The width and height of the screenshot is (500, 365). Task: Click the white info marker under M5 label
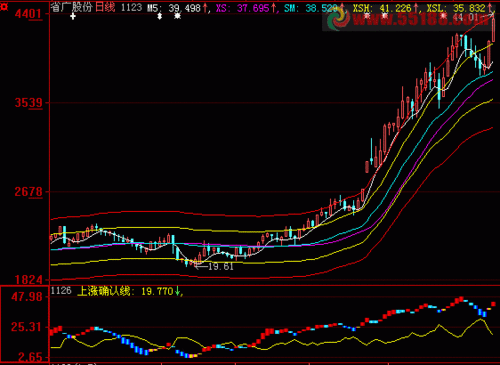click(160, 16)
